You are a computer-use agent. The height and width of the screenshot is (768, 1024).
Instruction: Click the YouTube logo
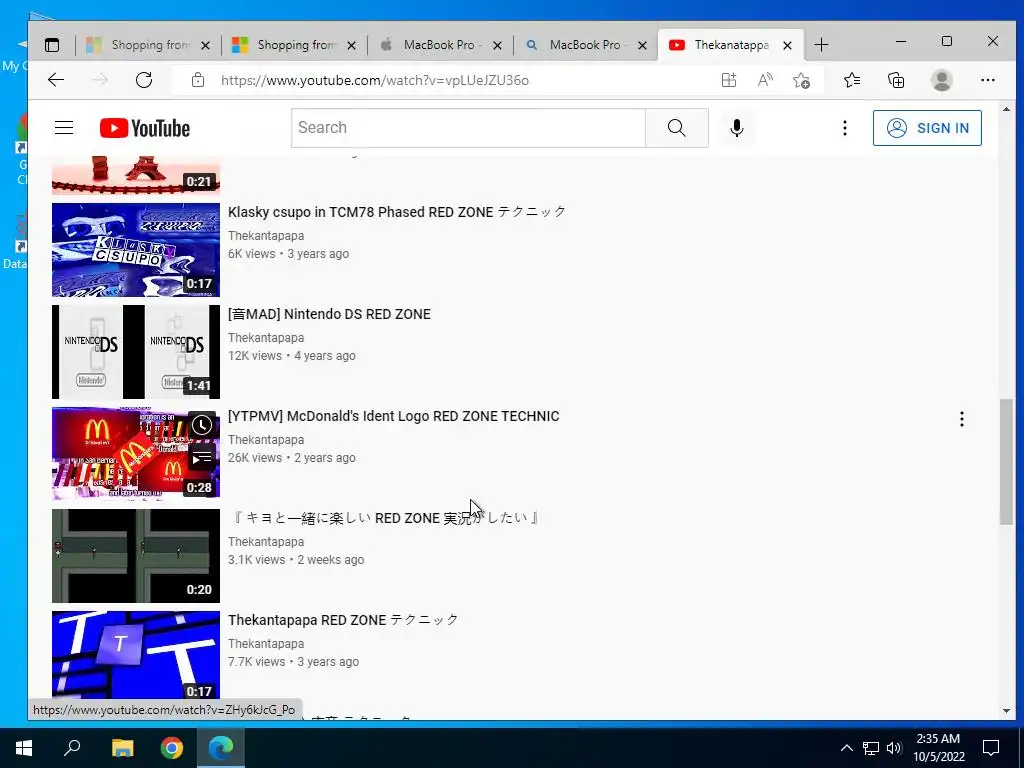(x=145, y=128)
